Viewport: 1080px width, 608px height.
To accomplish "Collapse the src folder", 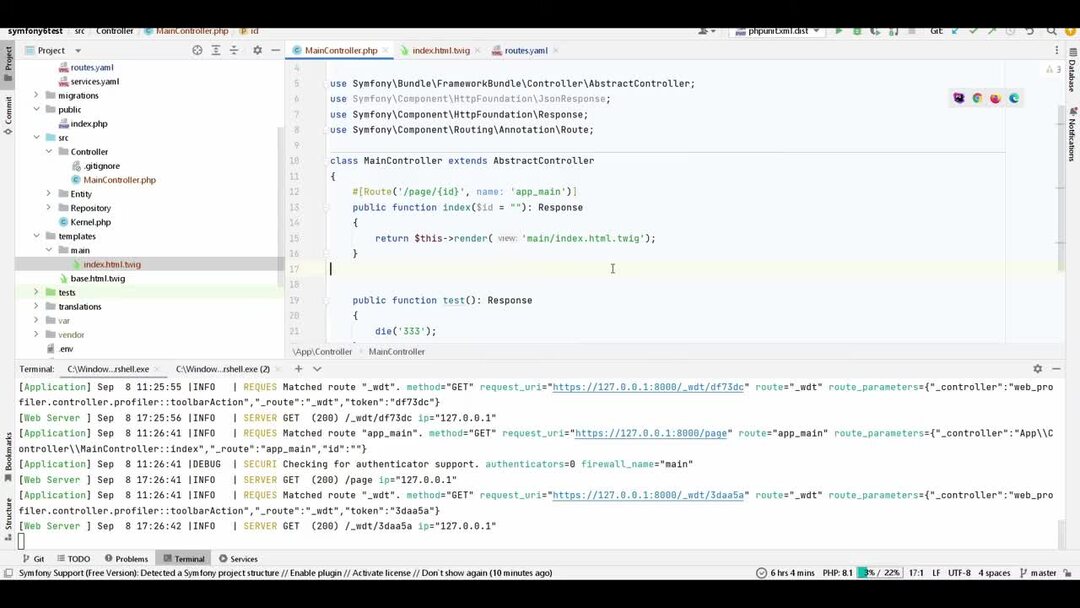I will (37, 137).
